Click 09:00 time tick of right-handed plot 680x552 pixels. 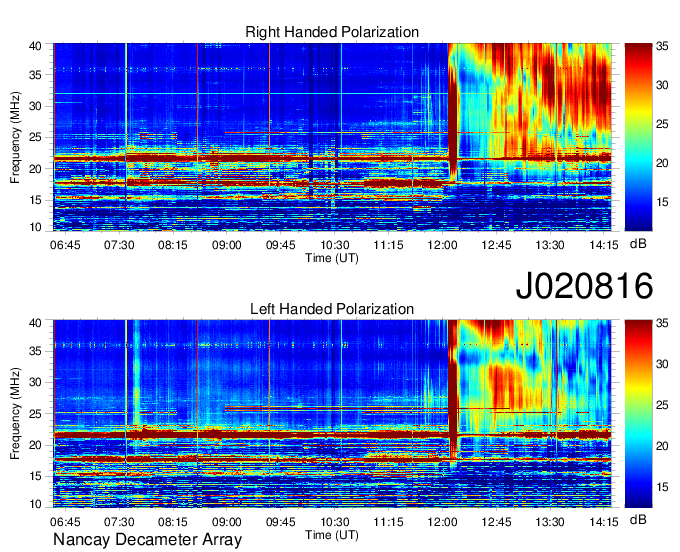(227, 245)
